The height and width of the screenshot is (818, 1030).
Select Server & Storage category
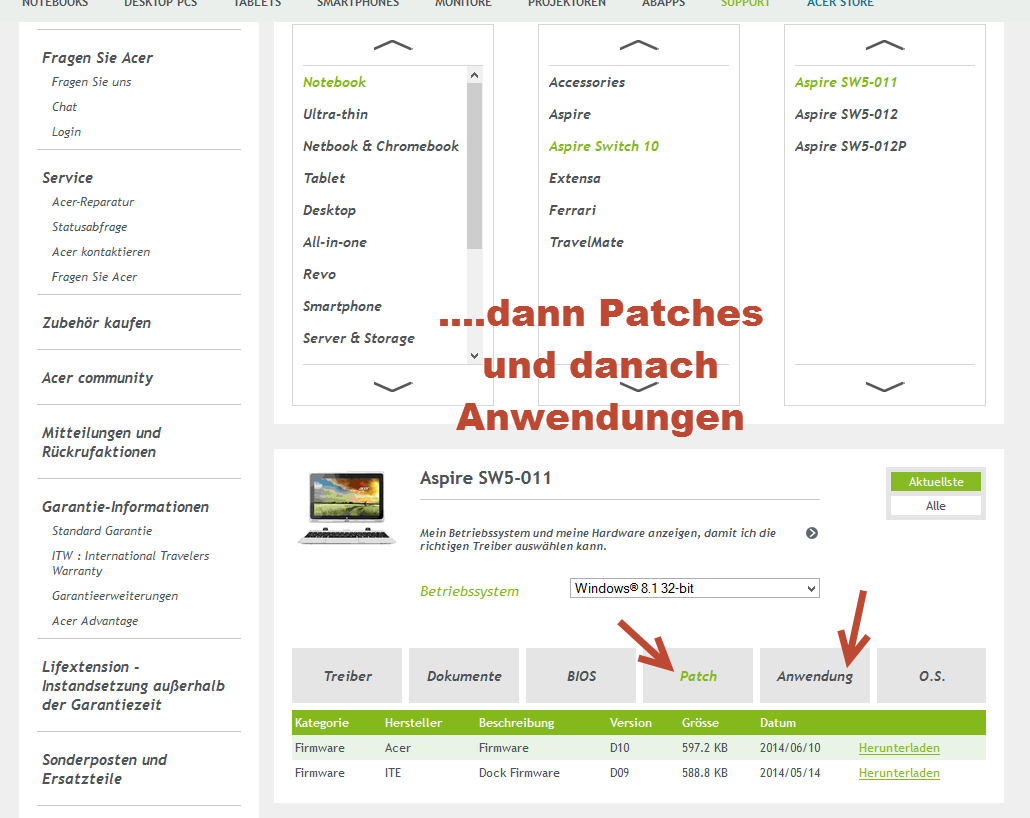359,338
